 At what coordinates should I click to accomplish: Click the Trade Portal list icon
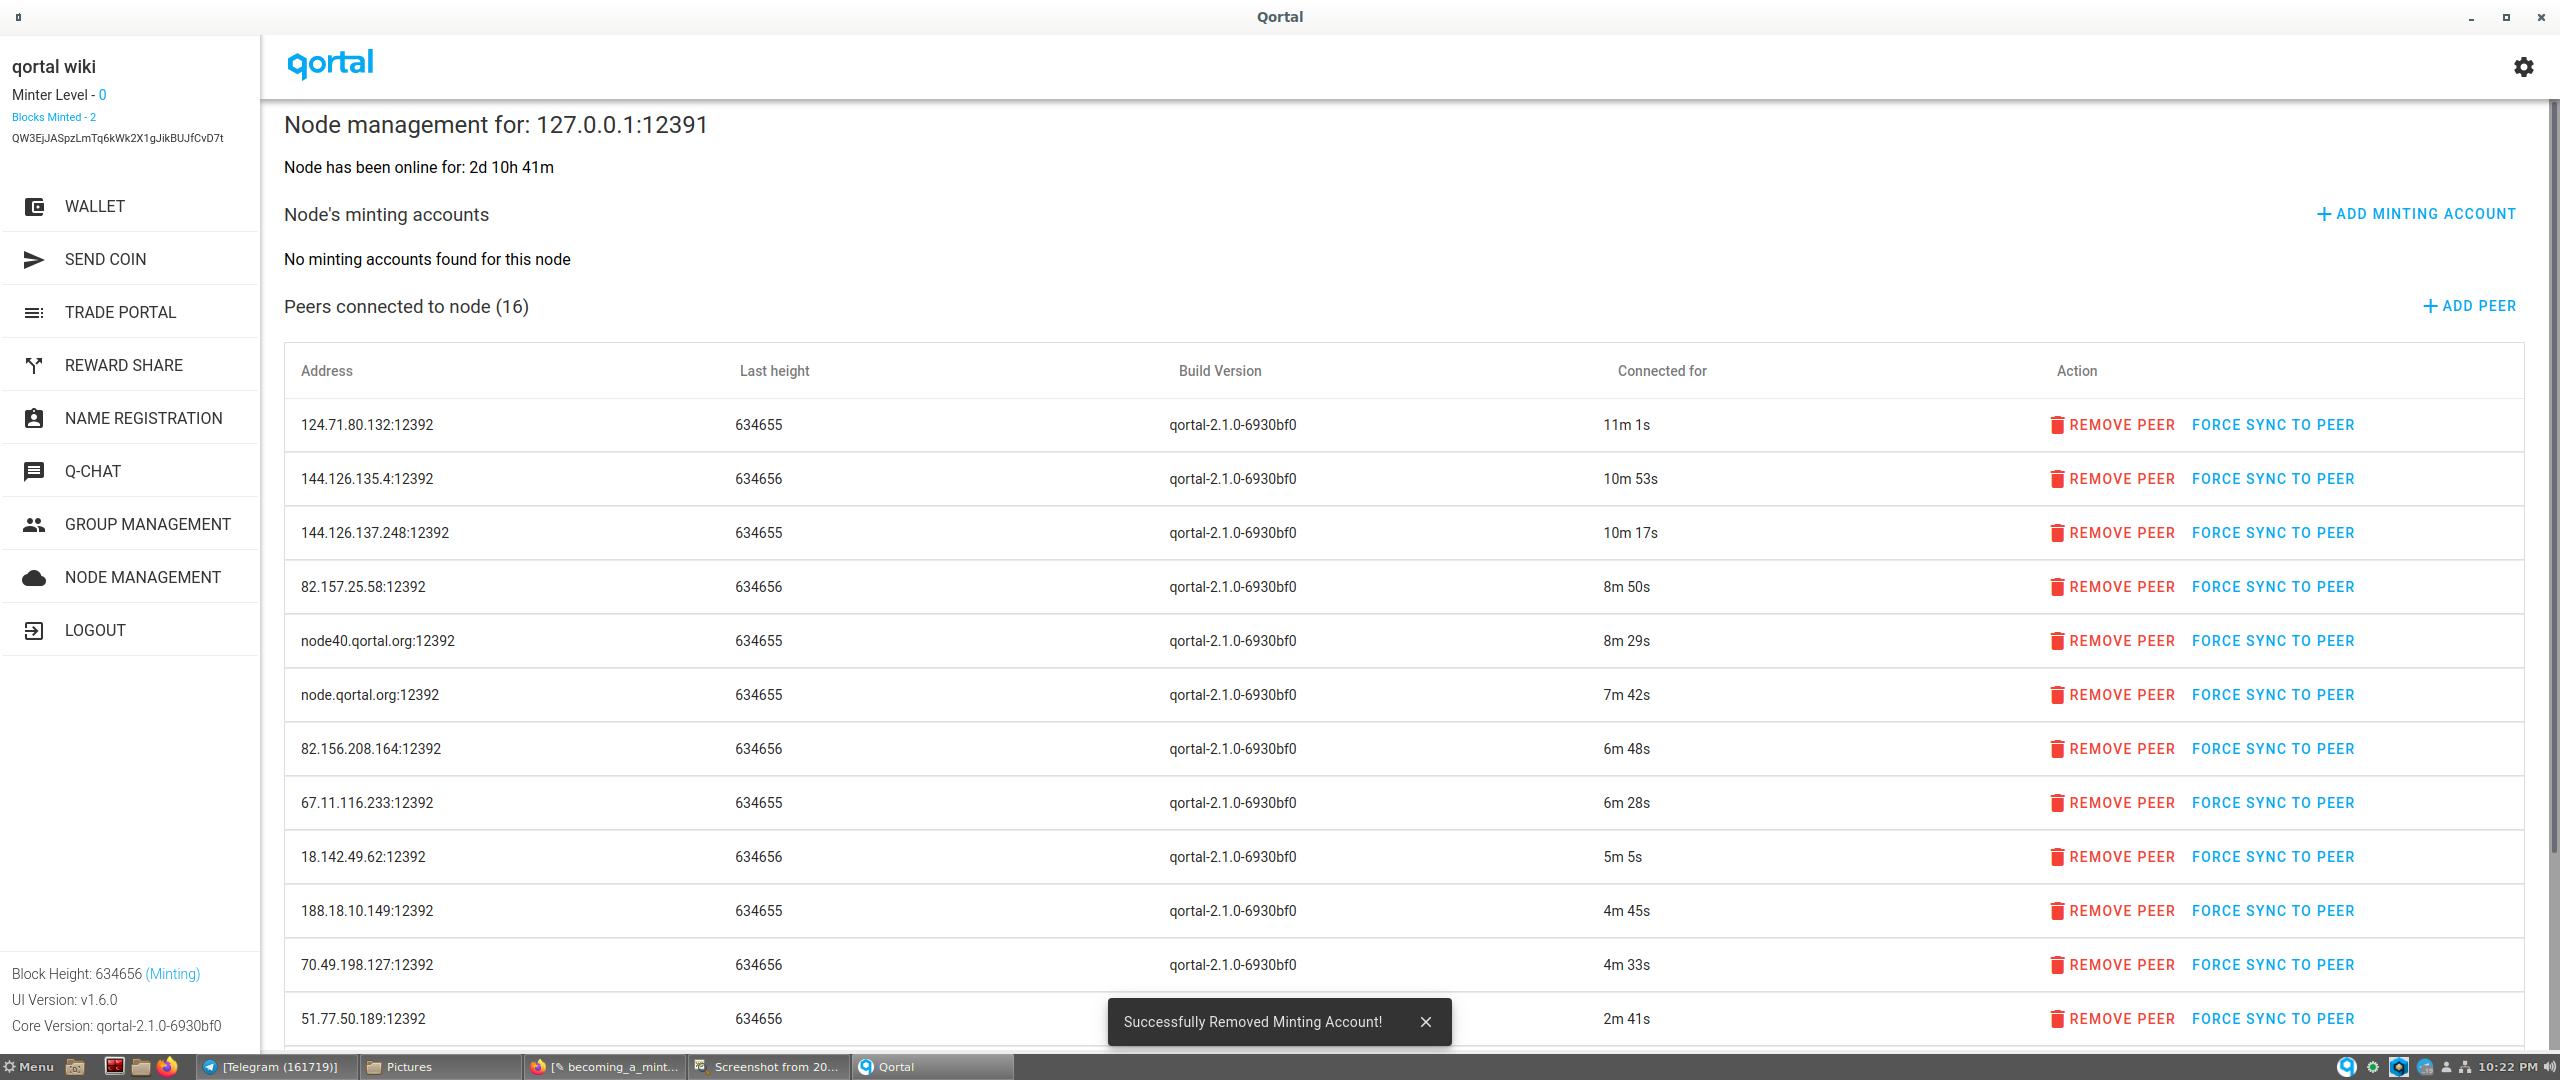(x=34, y=313)
